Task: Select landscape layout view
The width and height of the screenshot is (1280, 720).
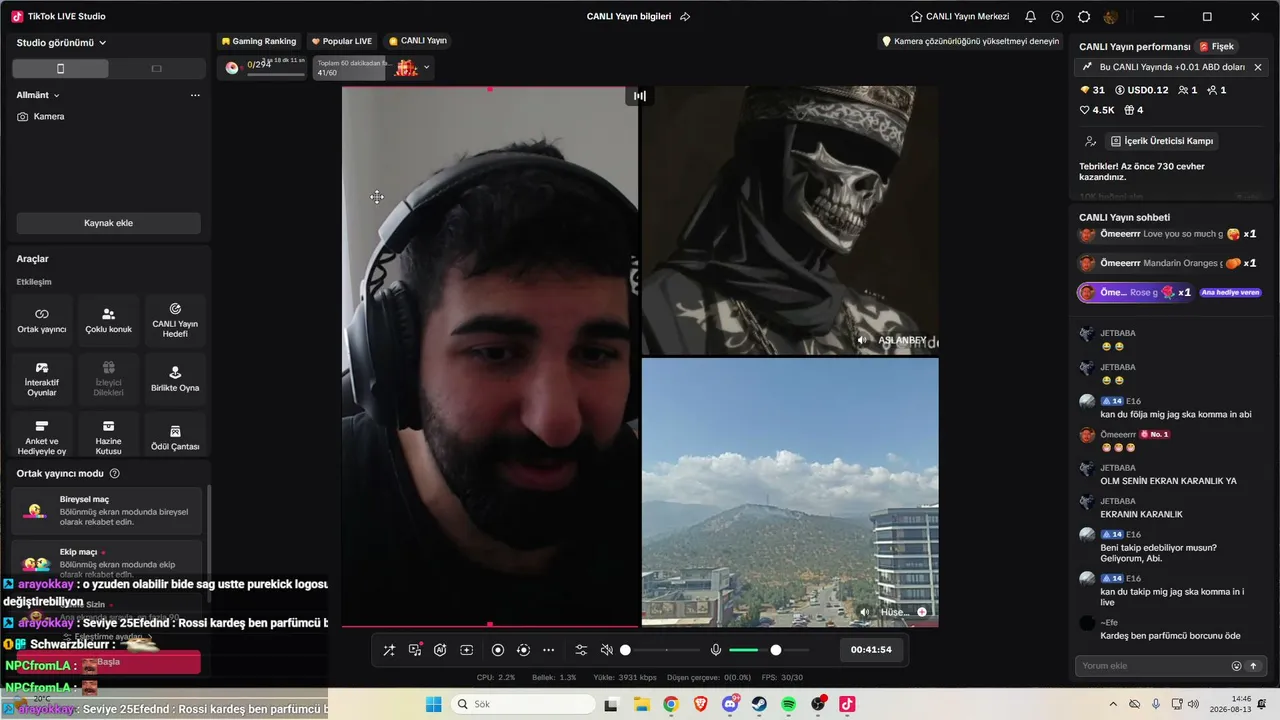Action: pos(156,69)
